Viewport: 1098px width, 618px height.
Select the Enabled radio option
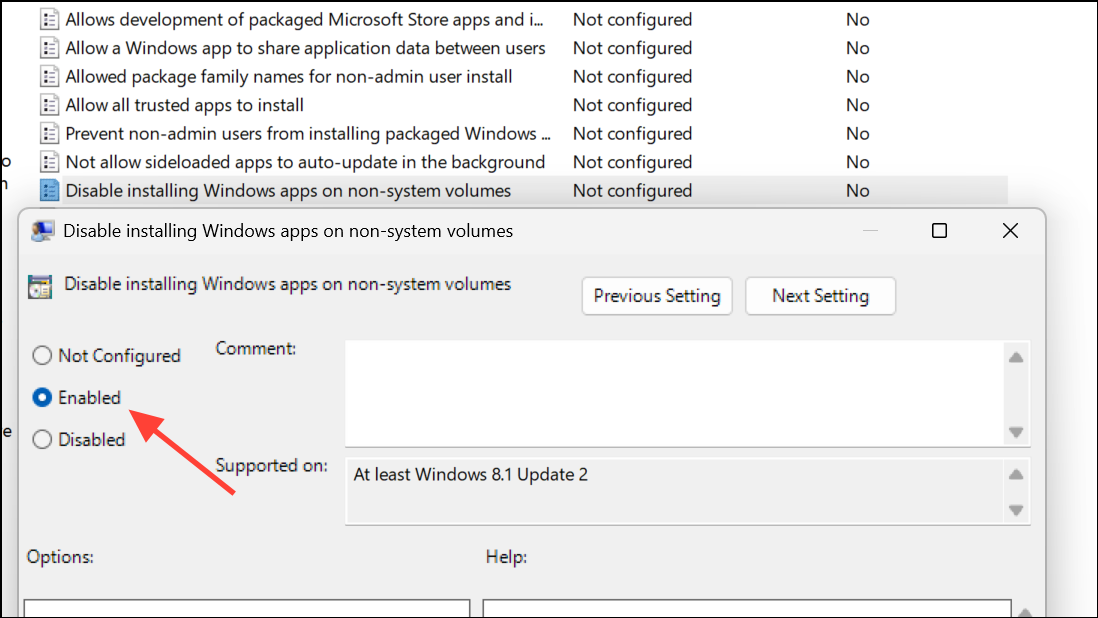(x=42, y=398)
